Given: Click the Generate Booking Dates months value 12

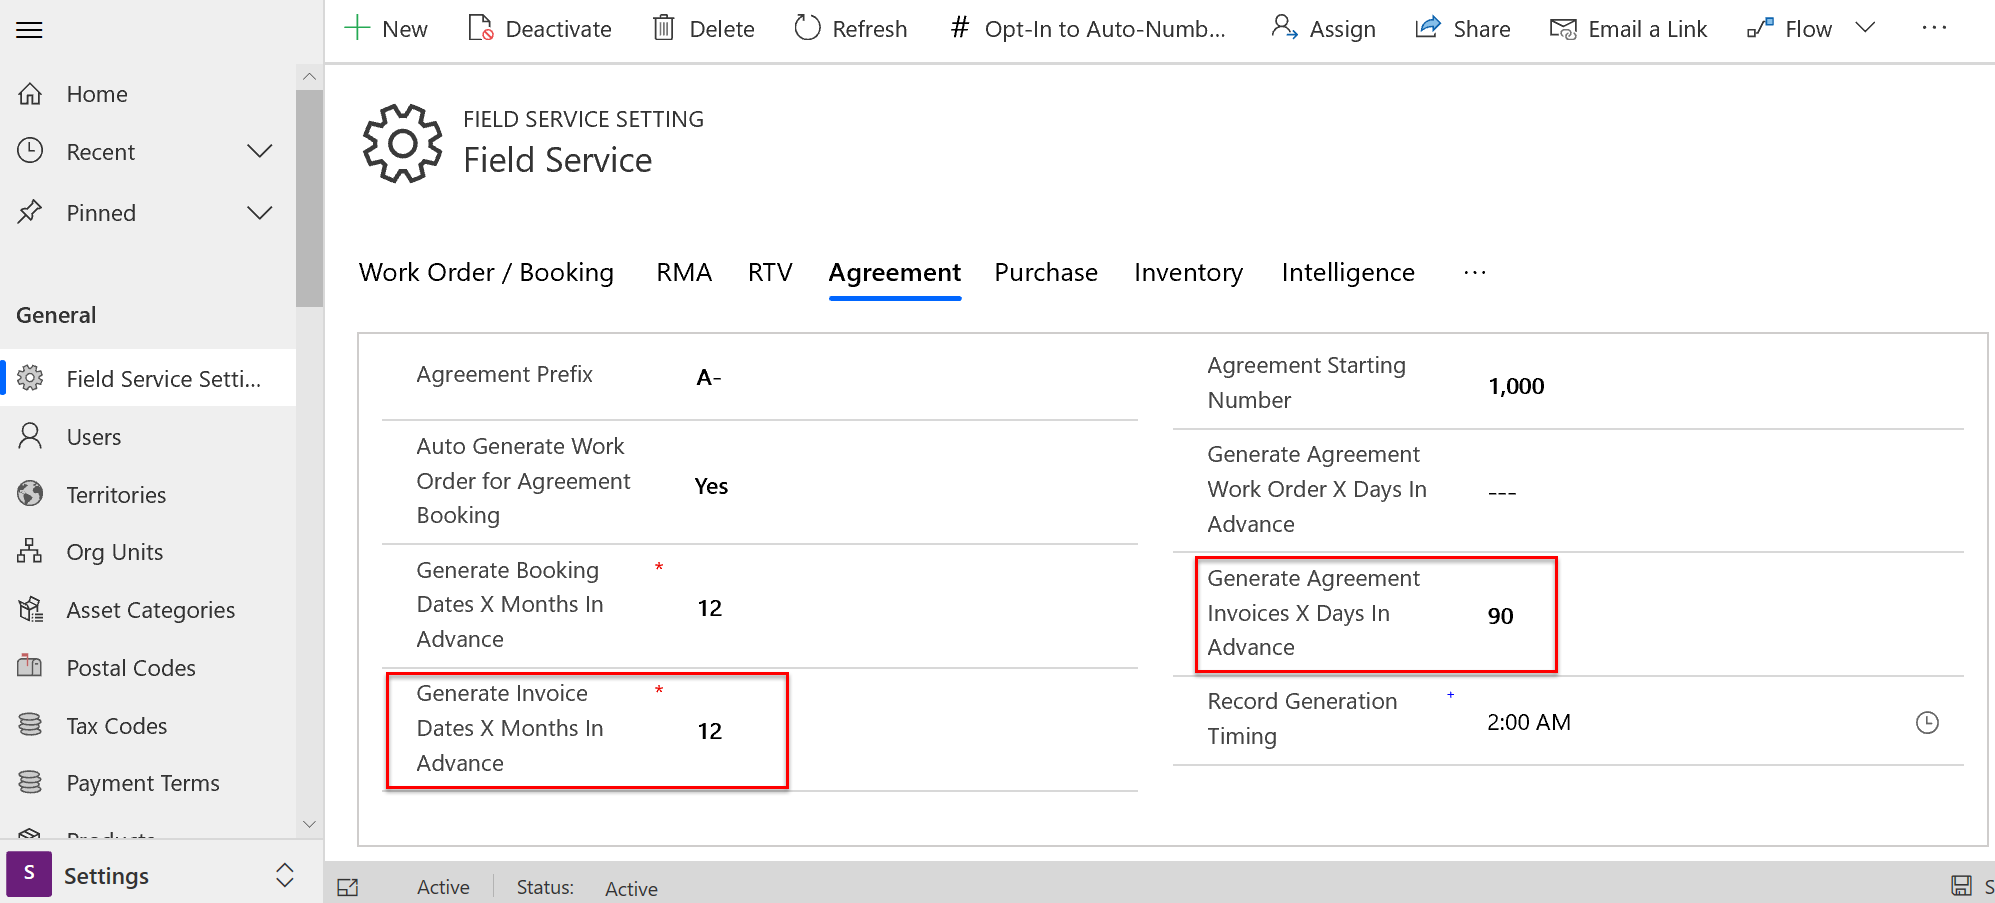Looking at the screenshot, I should click(x=709, y=608).
